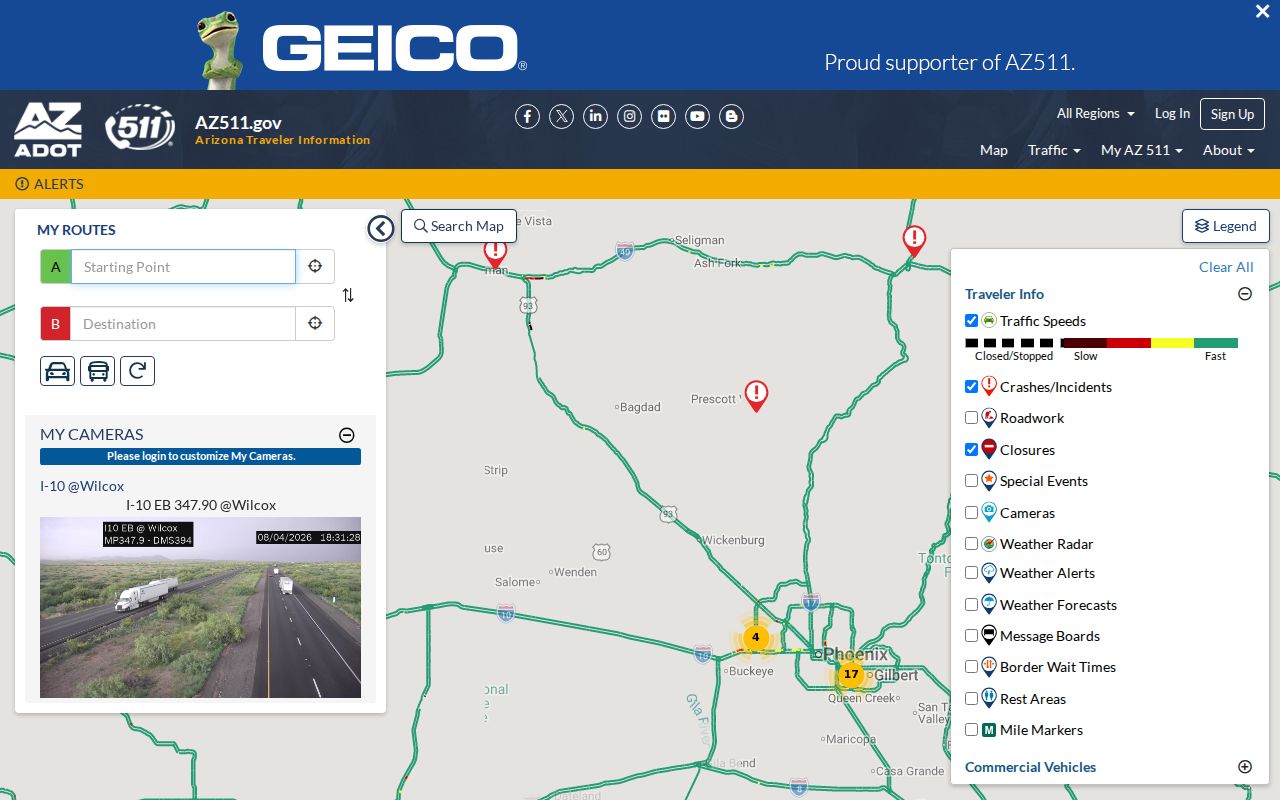Image resolution: width=1280 pixels, height=800 pixels.
Task: Click the Log In link
Action: point(1172,114)
